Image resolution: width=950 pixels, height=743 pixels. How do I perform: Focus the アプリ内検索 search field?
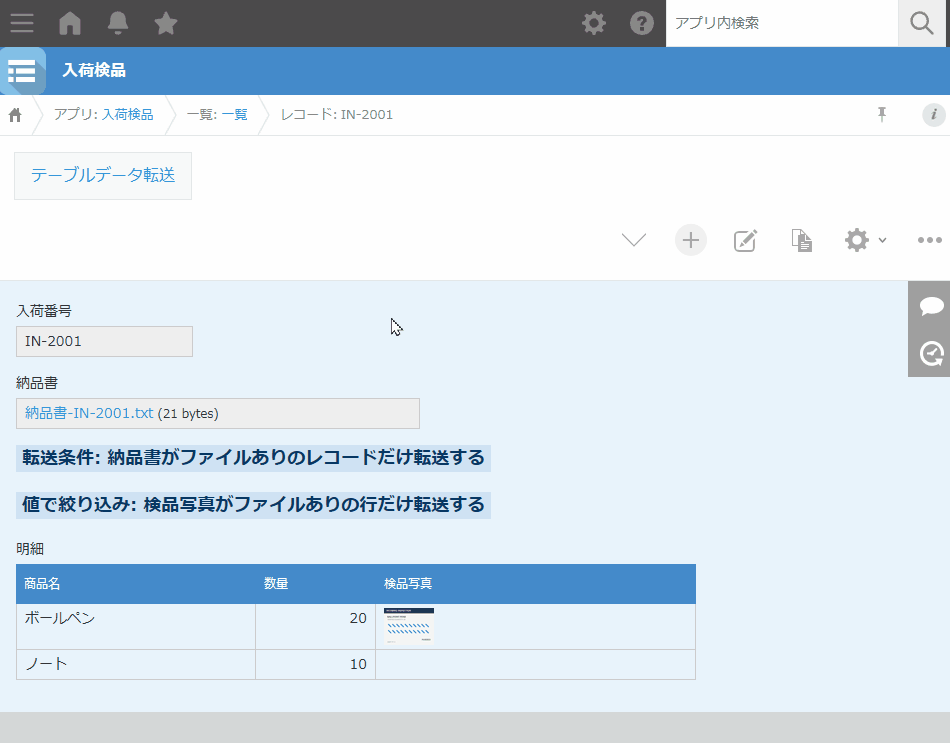pyautogui.click(x=782, y=23)
